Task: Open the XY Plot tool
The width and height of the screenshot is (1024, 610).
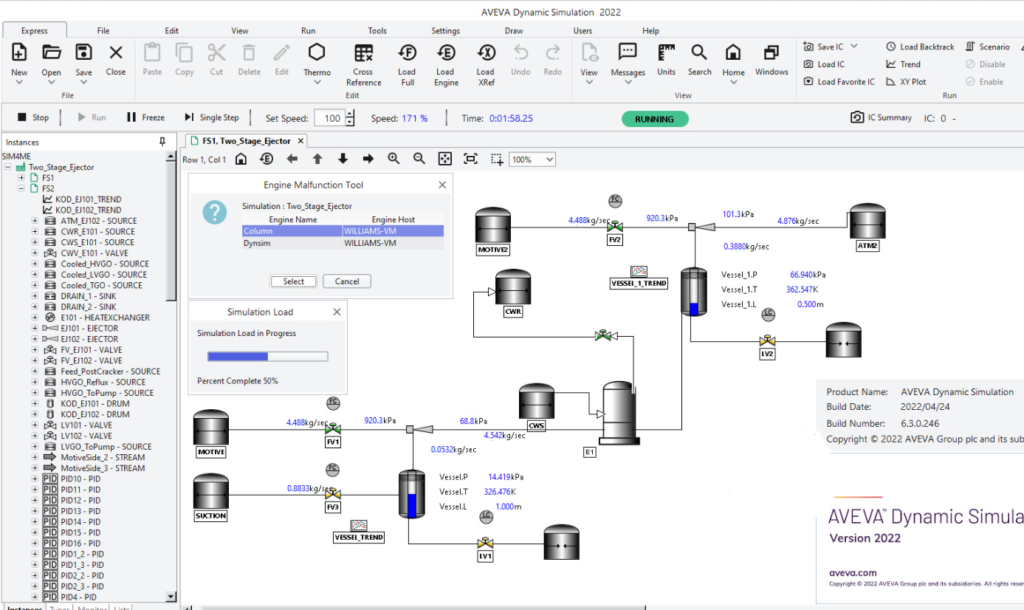Action: point(906,82)
